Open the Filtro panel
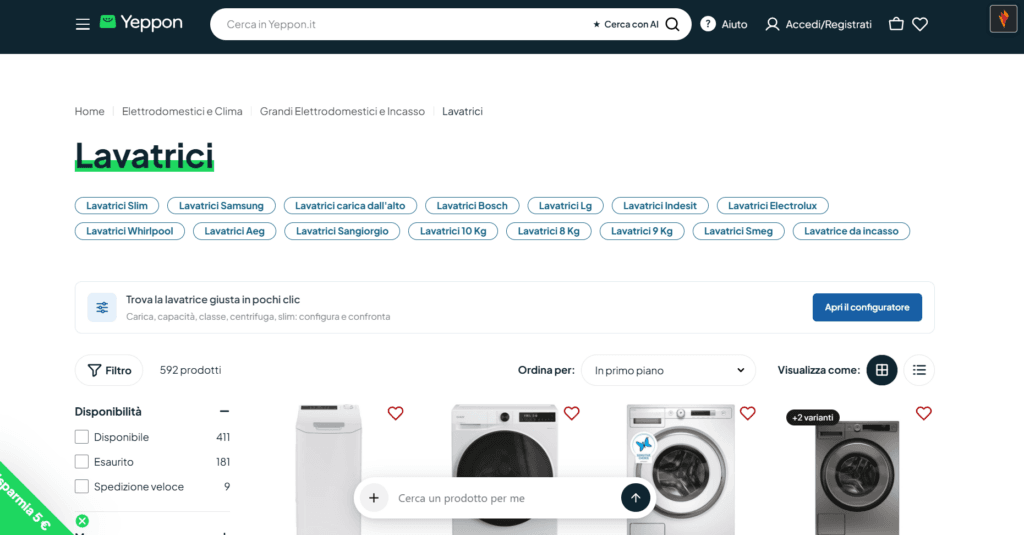 109,370
